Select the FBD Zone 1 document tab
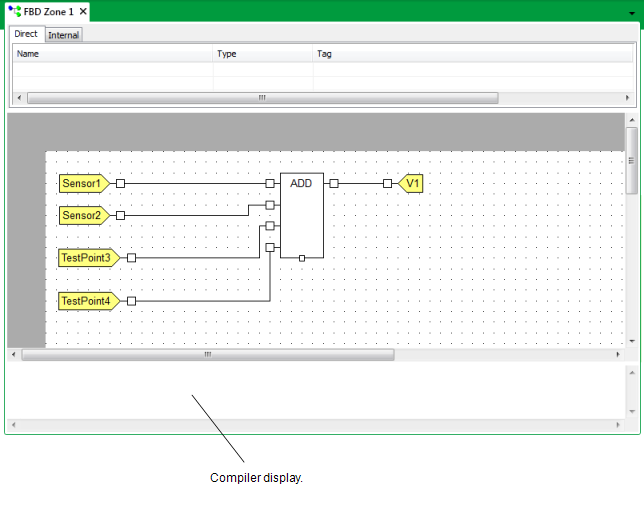Screen dimensions: 644x510 pyautogui.click(x=48, y=11)
